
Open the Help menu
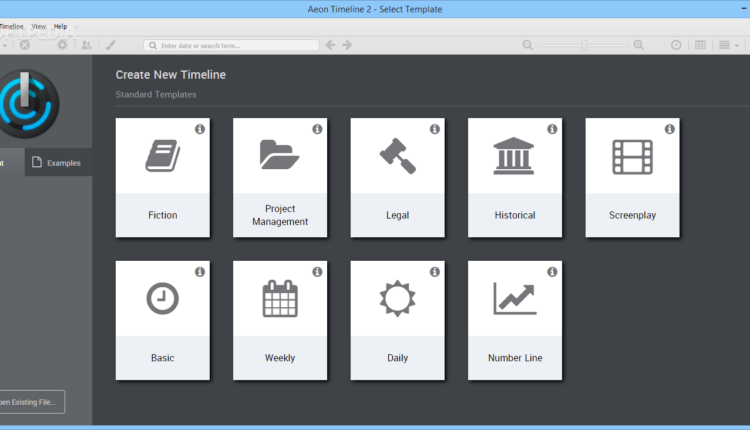pos(61,26)
